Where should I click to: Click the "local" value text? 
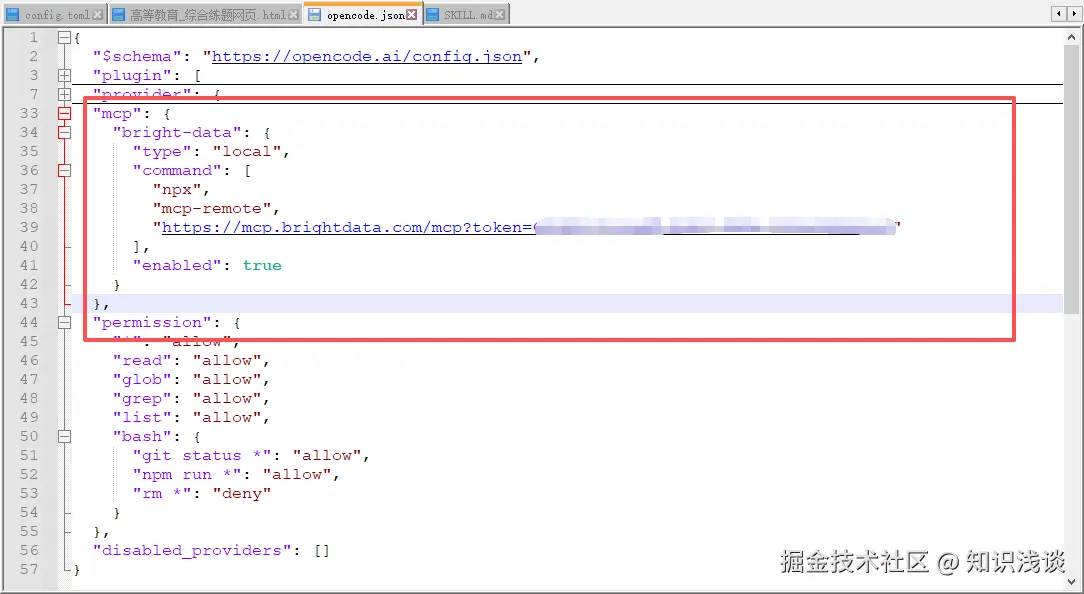point(247,151)
